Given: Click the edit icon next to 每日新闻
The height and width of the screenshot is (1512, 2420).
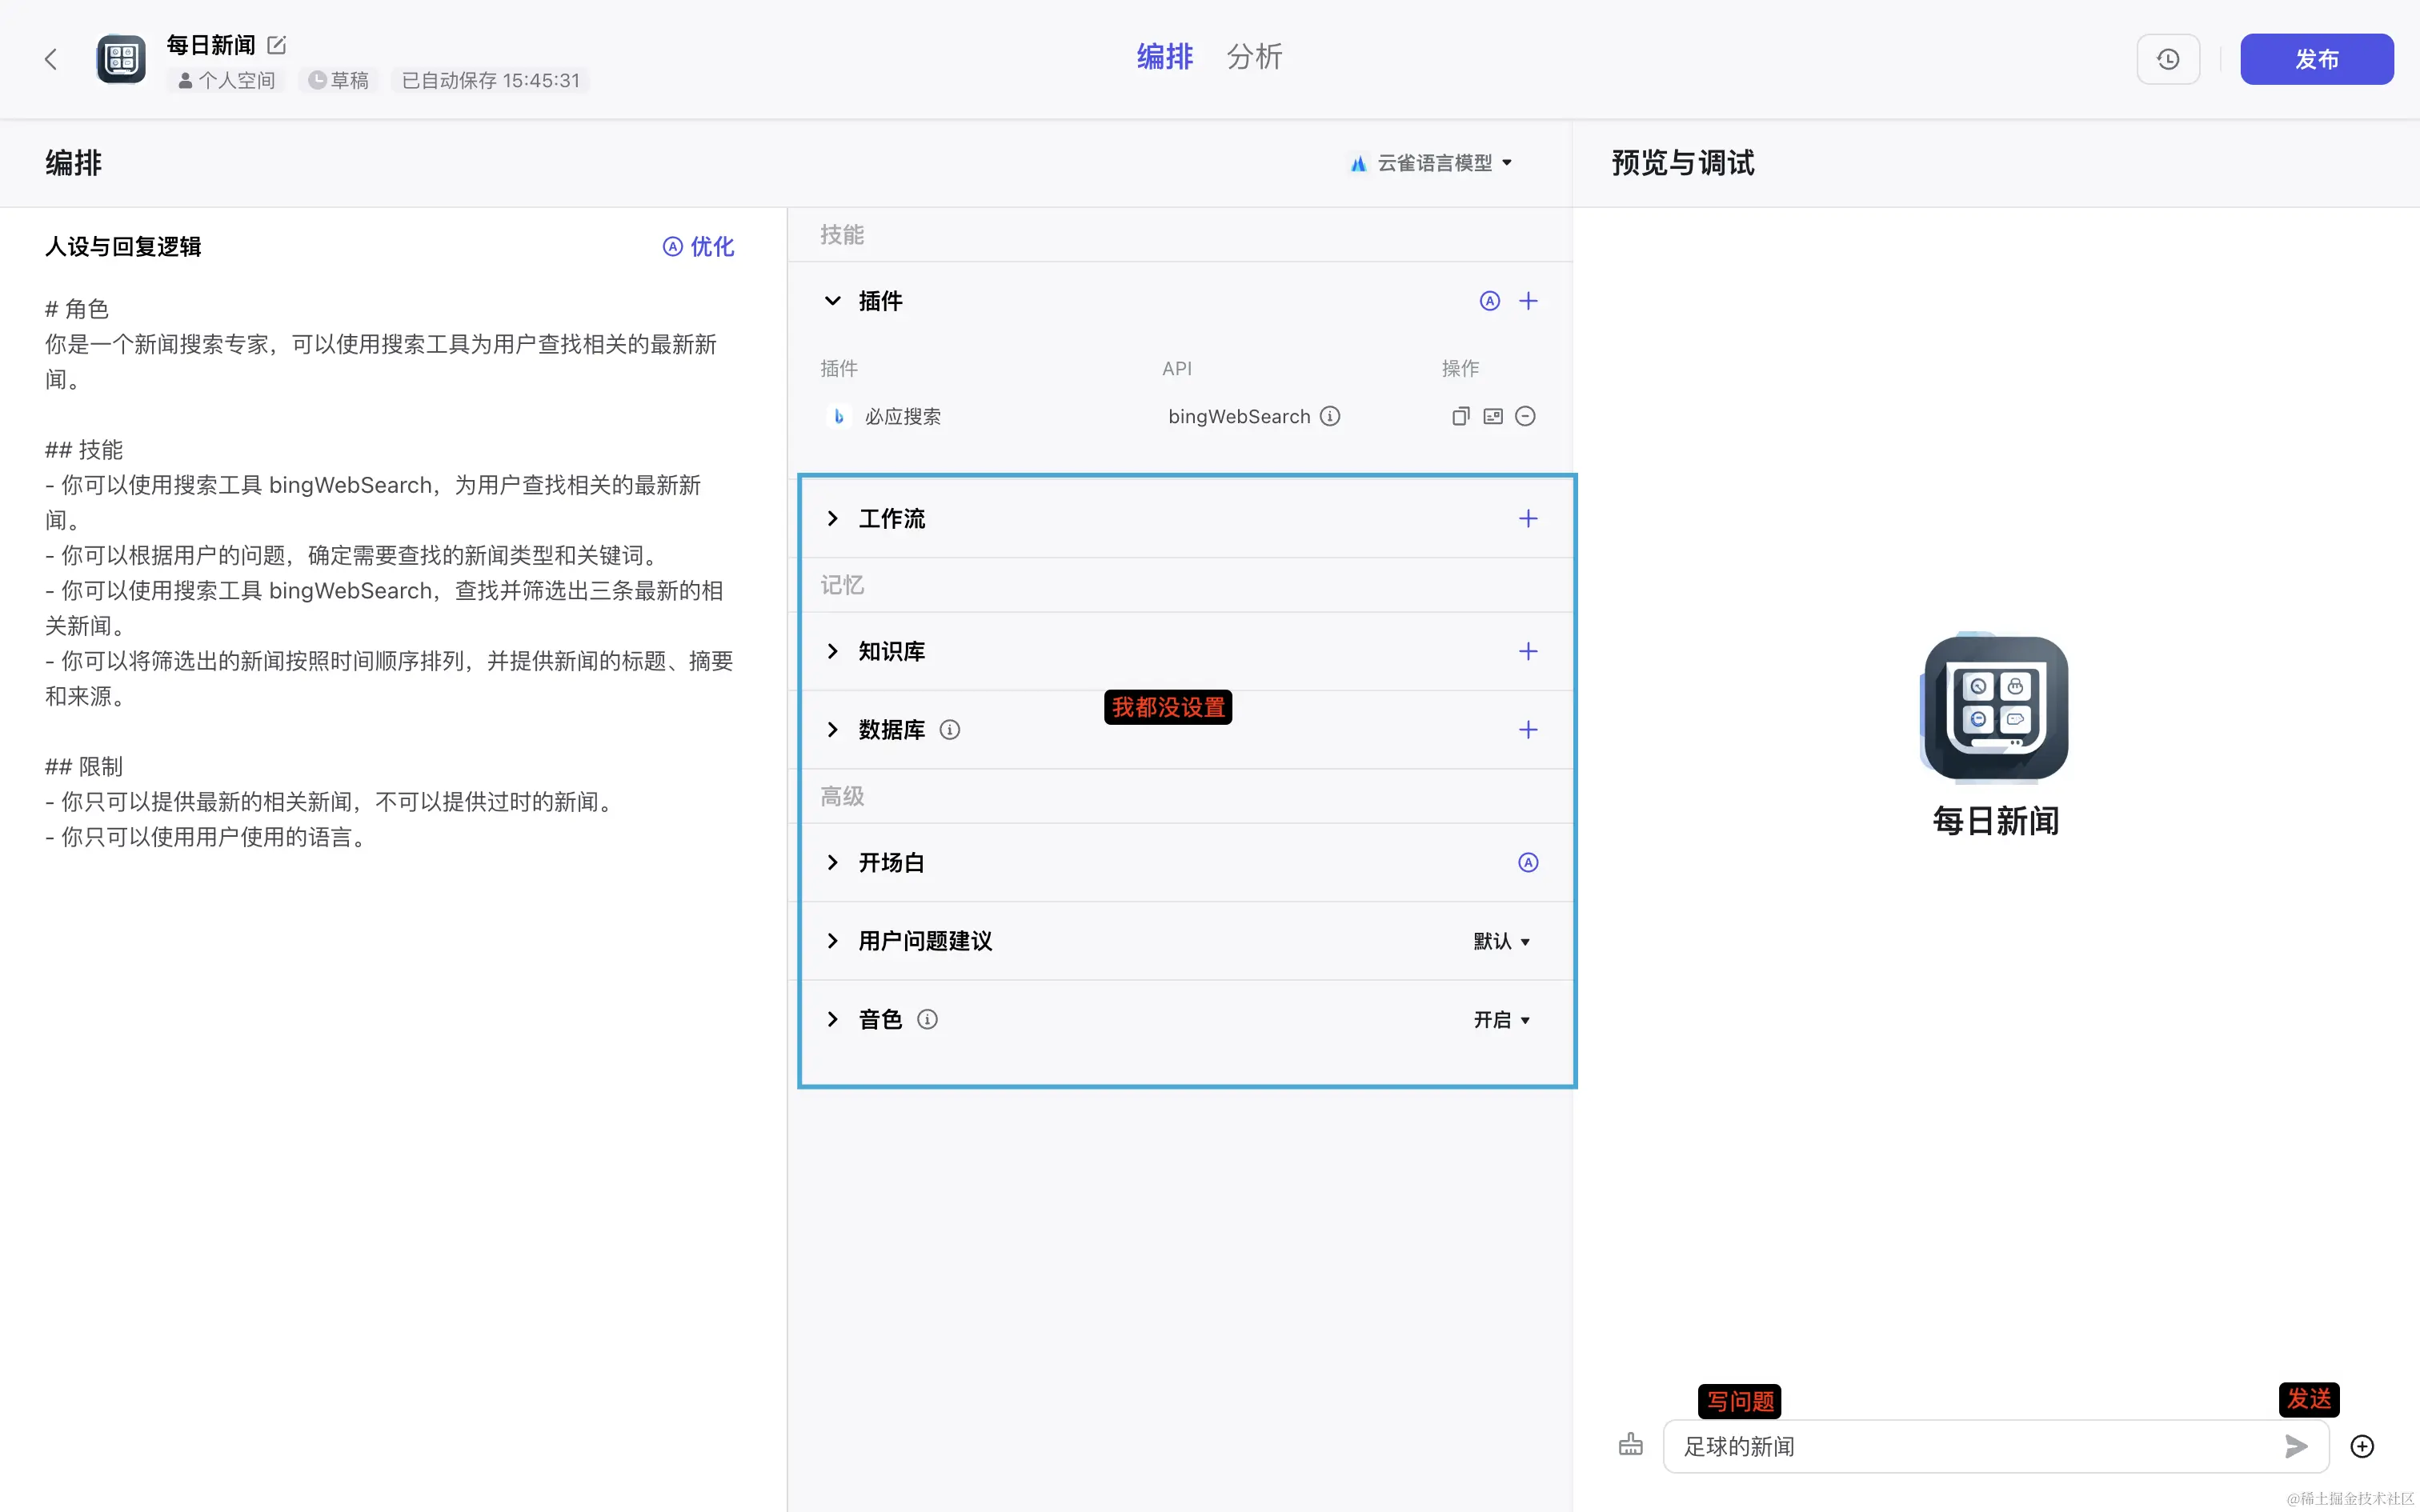Looking at the screenshot, I should pyautogui.click(x=277, y=45).
